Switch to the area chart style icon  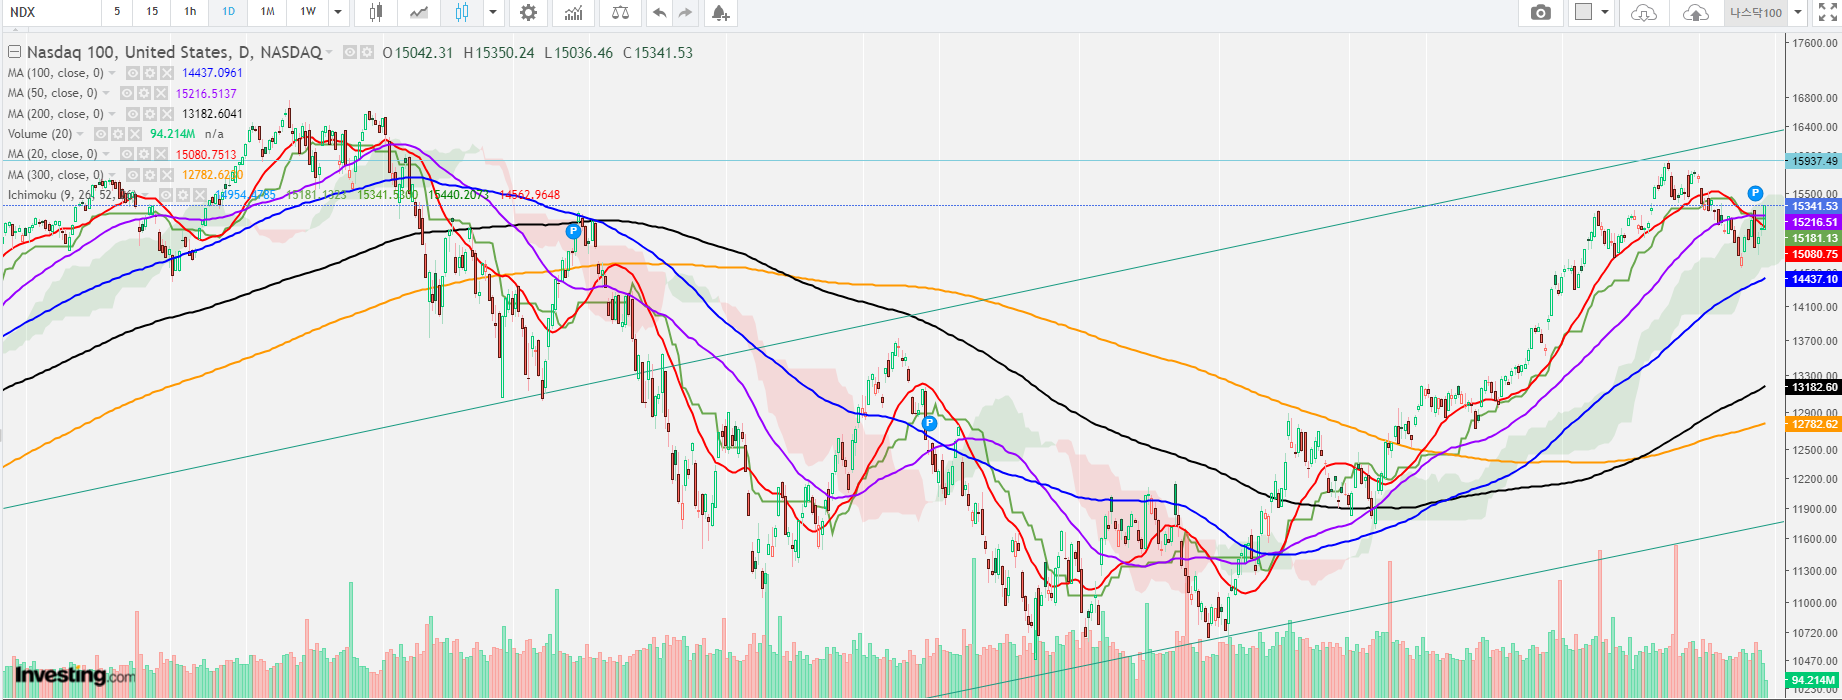[x=420, y=13]
